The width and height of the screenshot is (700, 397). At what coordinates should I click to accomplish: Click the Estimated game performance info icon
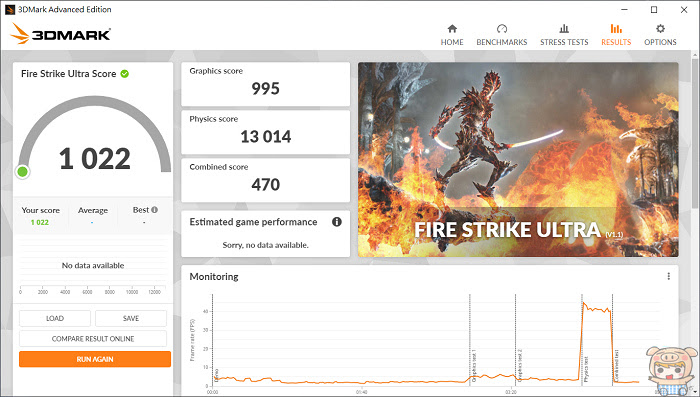(337, 221)
